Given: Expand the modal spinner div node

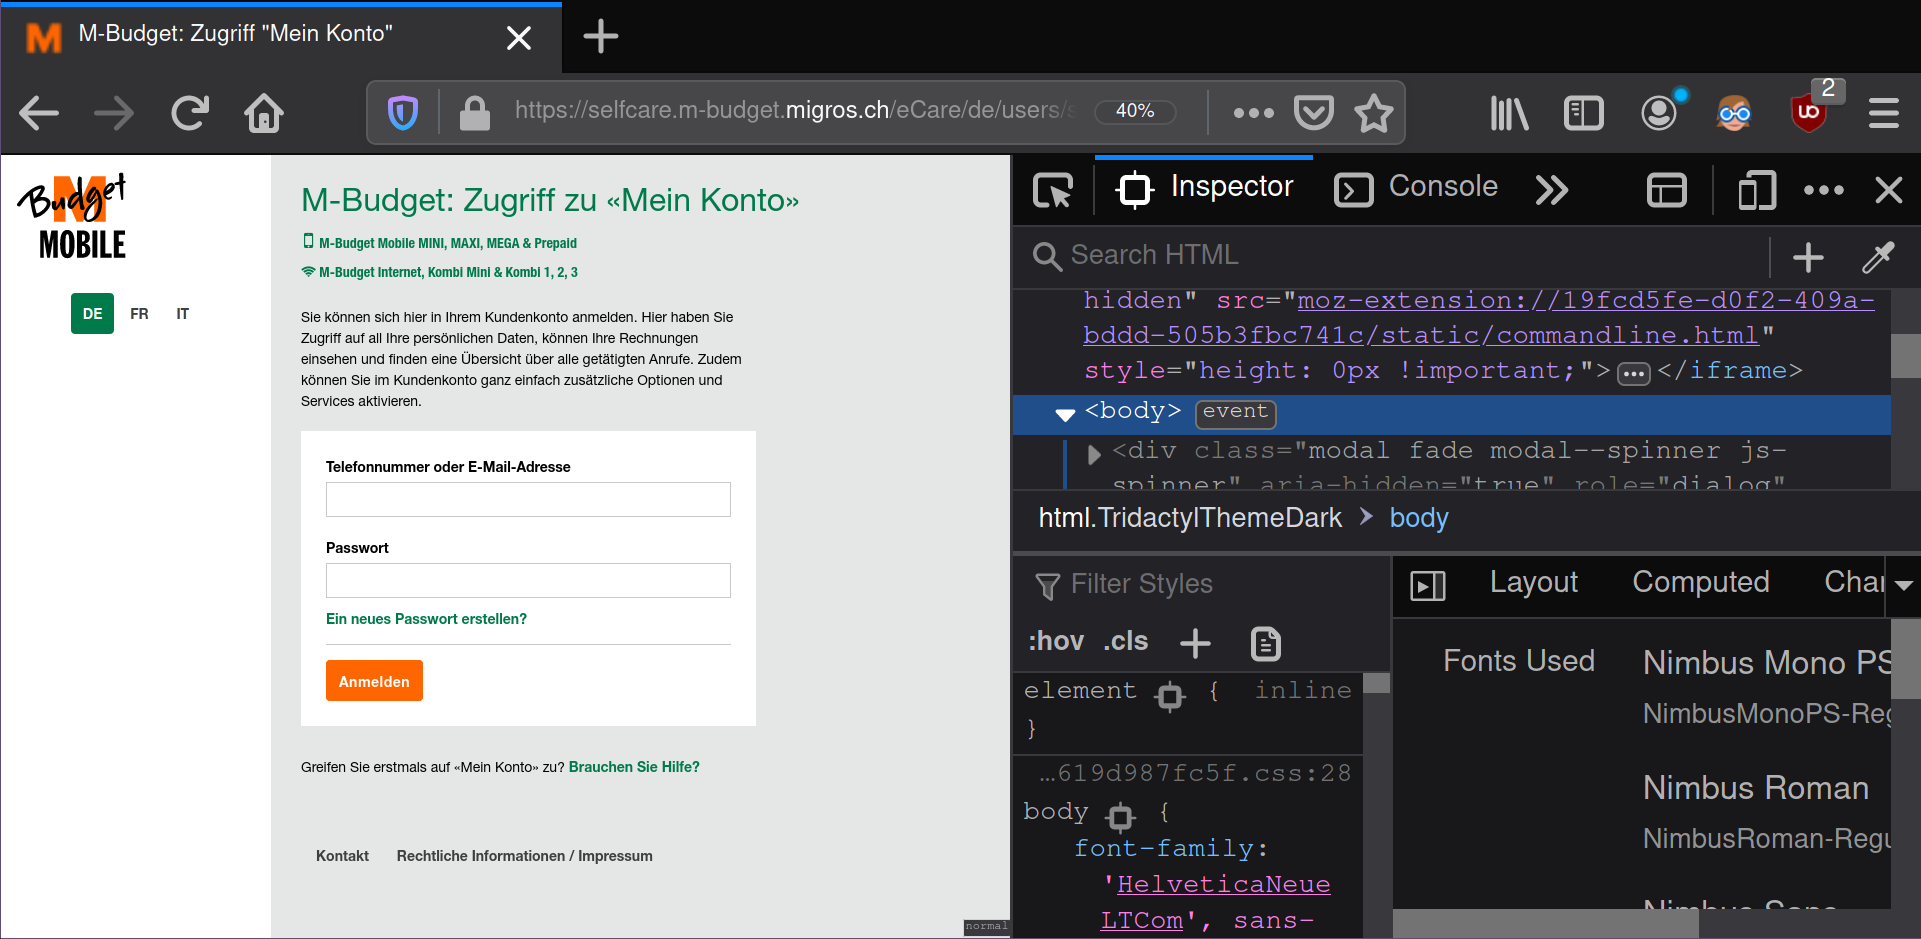Looking at the screenshot, I should (x=1094, y=455).
